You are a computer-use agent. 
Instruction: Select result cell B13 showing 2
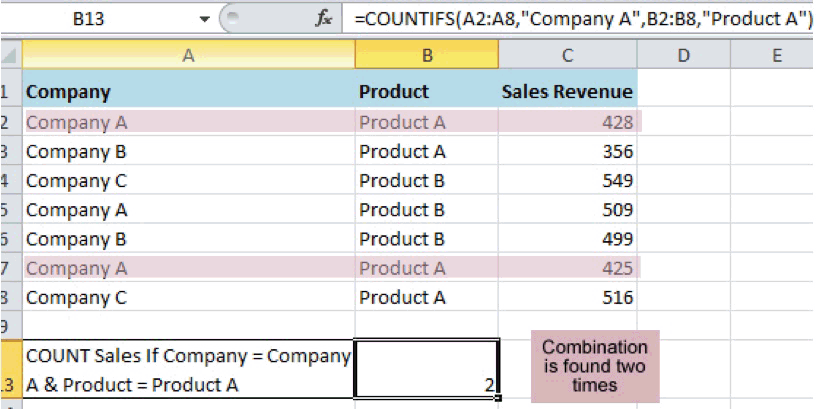coord(426,370)
